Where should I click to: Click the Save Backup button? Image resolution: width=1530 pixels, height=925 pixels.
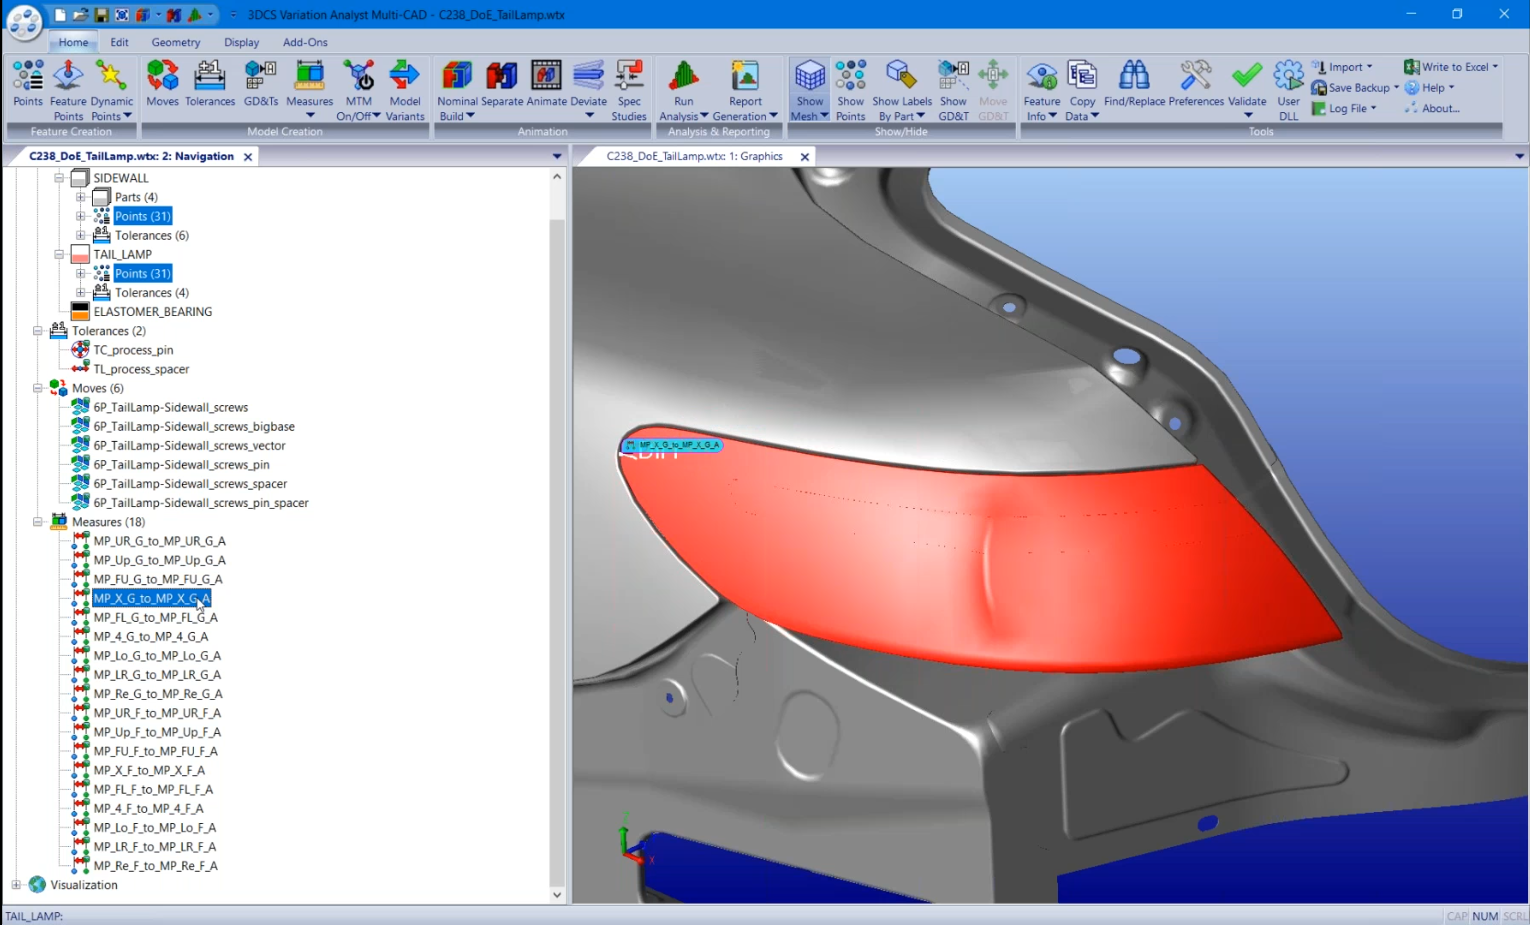pyautogui.click(x=1355, y=87)
